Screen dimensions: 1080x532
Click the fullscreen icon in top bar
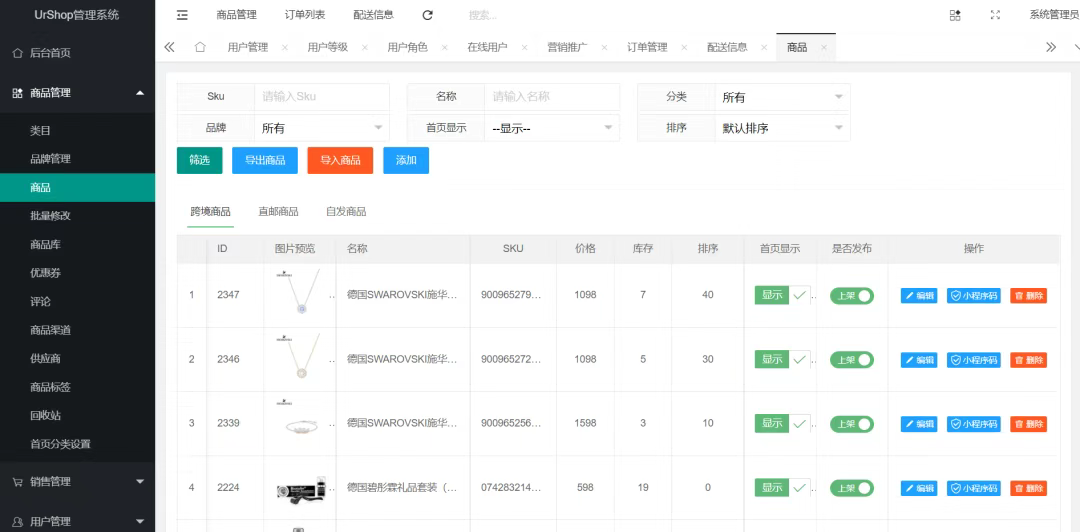click(x=994, y=15)
